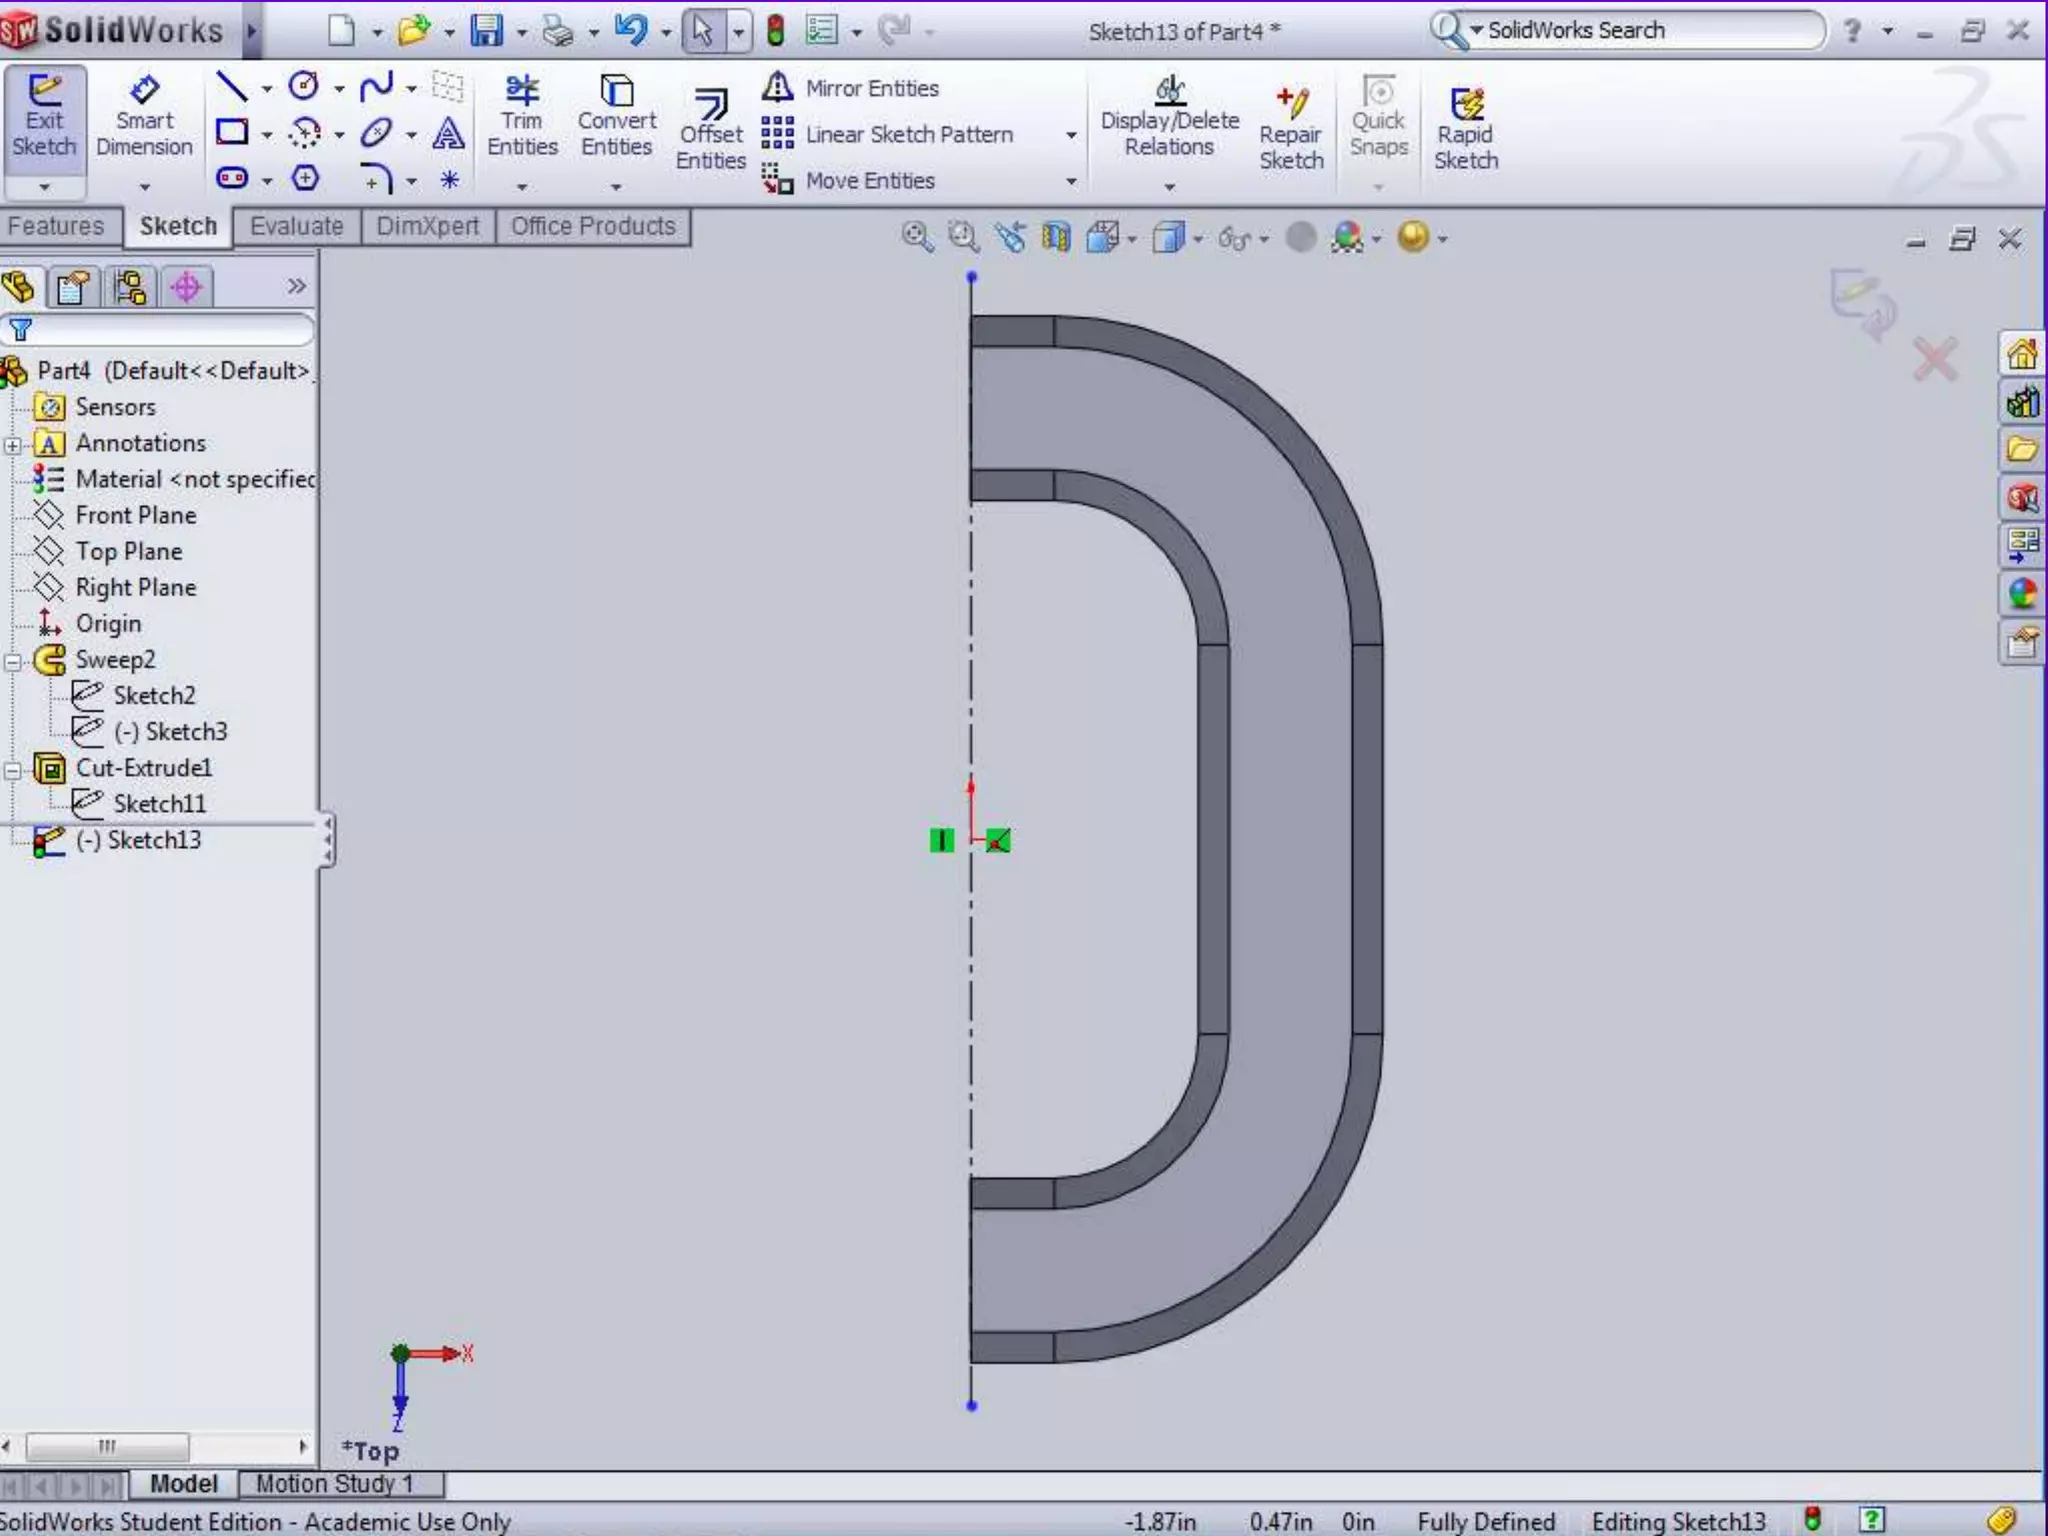Screen dimensions: 2048x1536
Task: Open the PropertyManager panel tab
Action: [x=73, y=287]
